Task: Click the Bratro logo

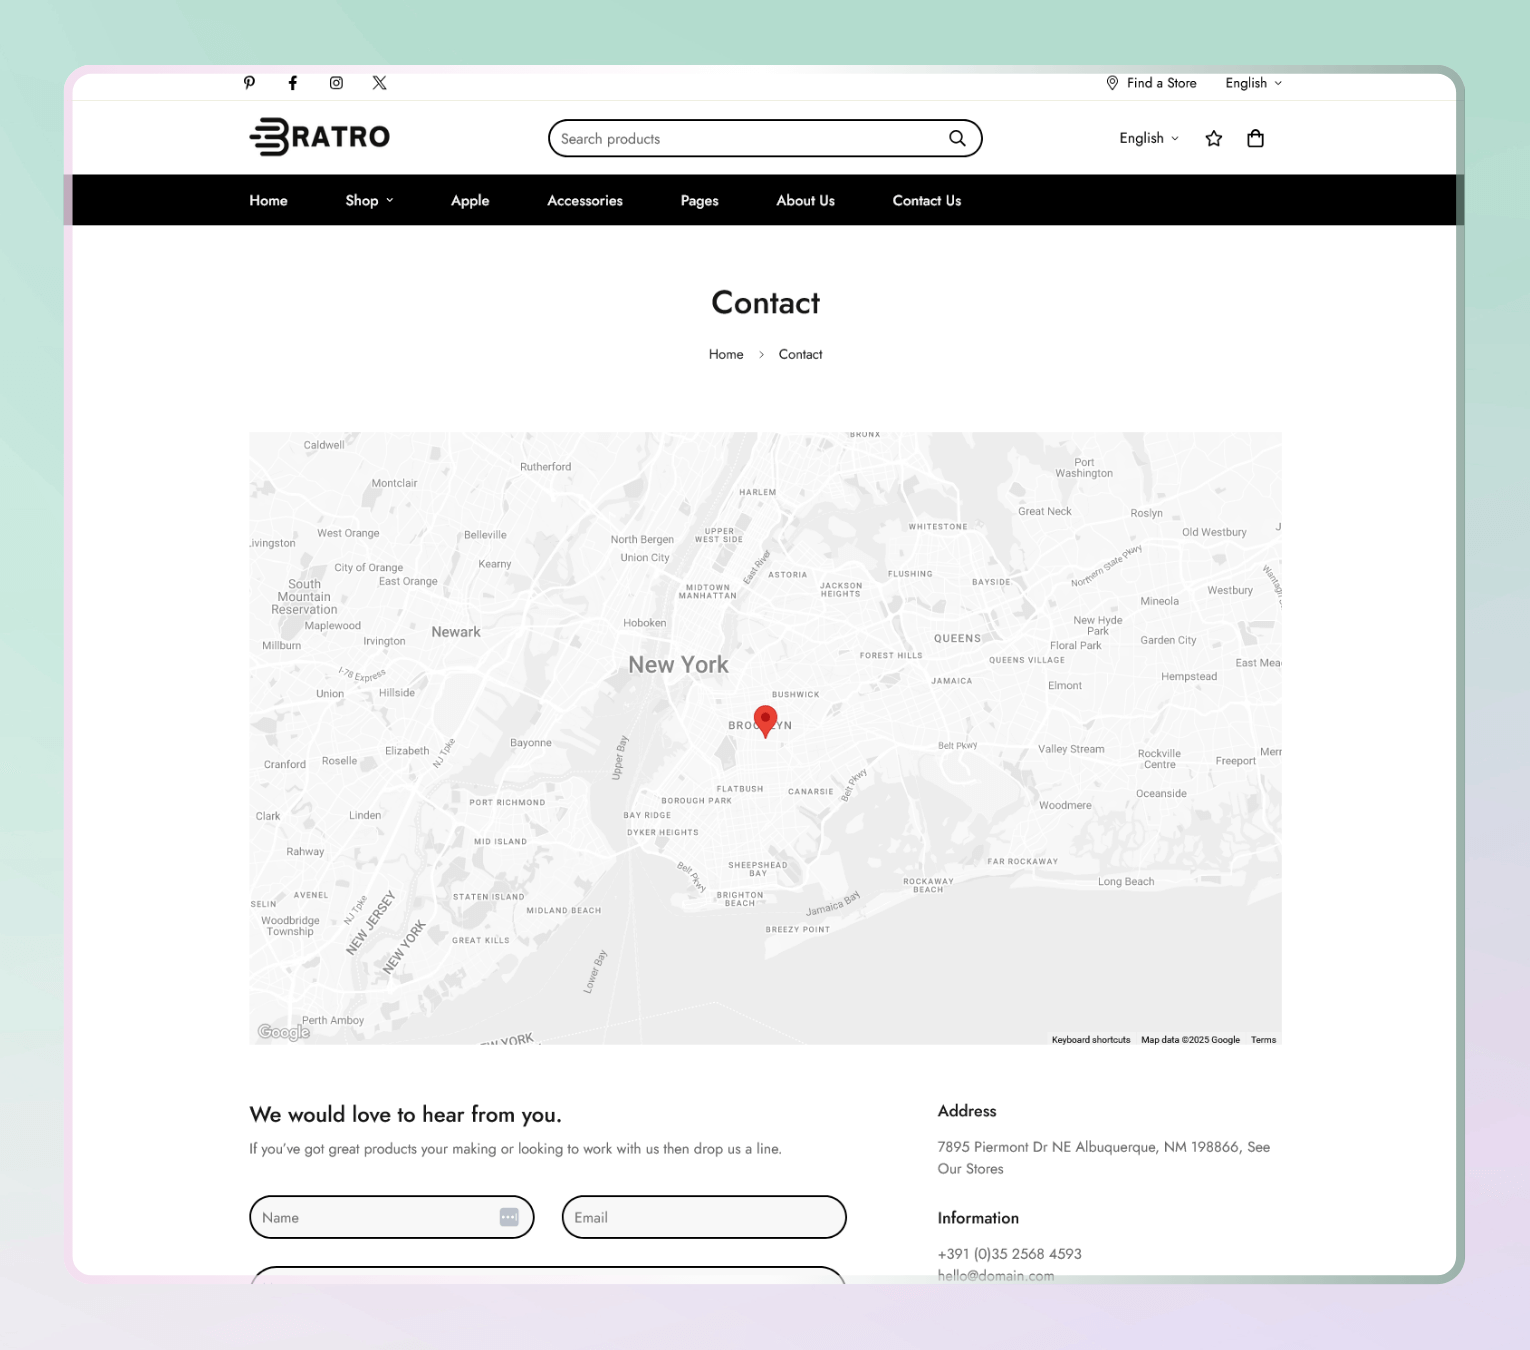Action: pos(320,137)
